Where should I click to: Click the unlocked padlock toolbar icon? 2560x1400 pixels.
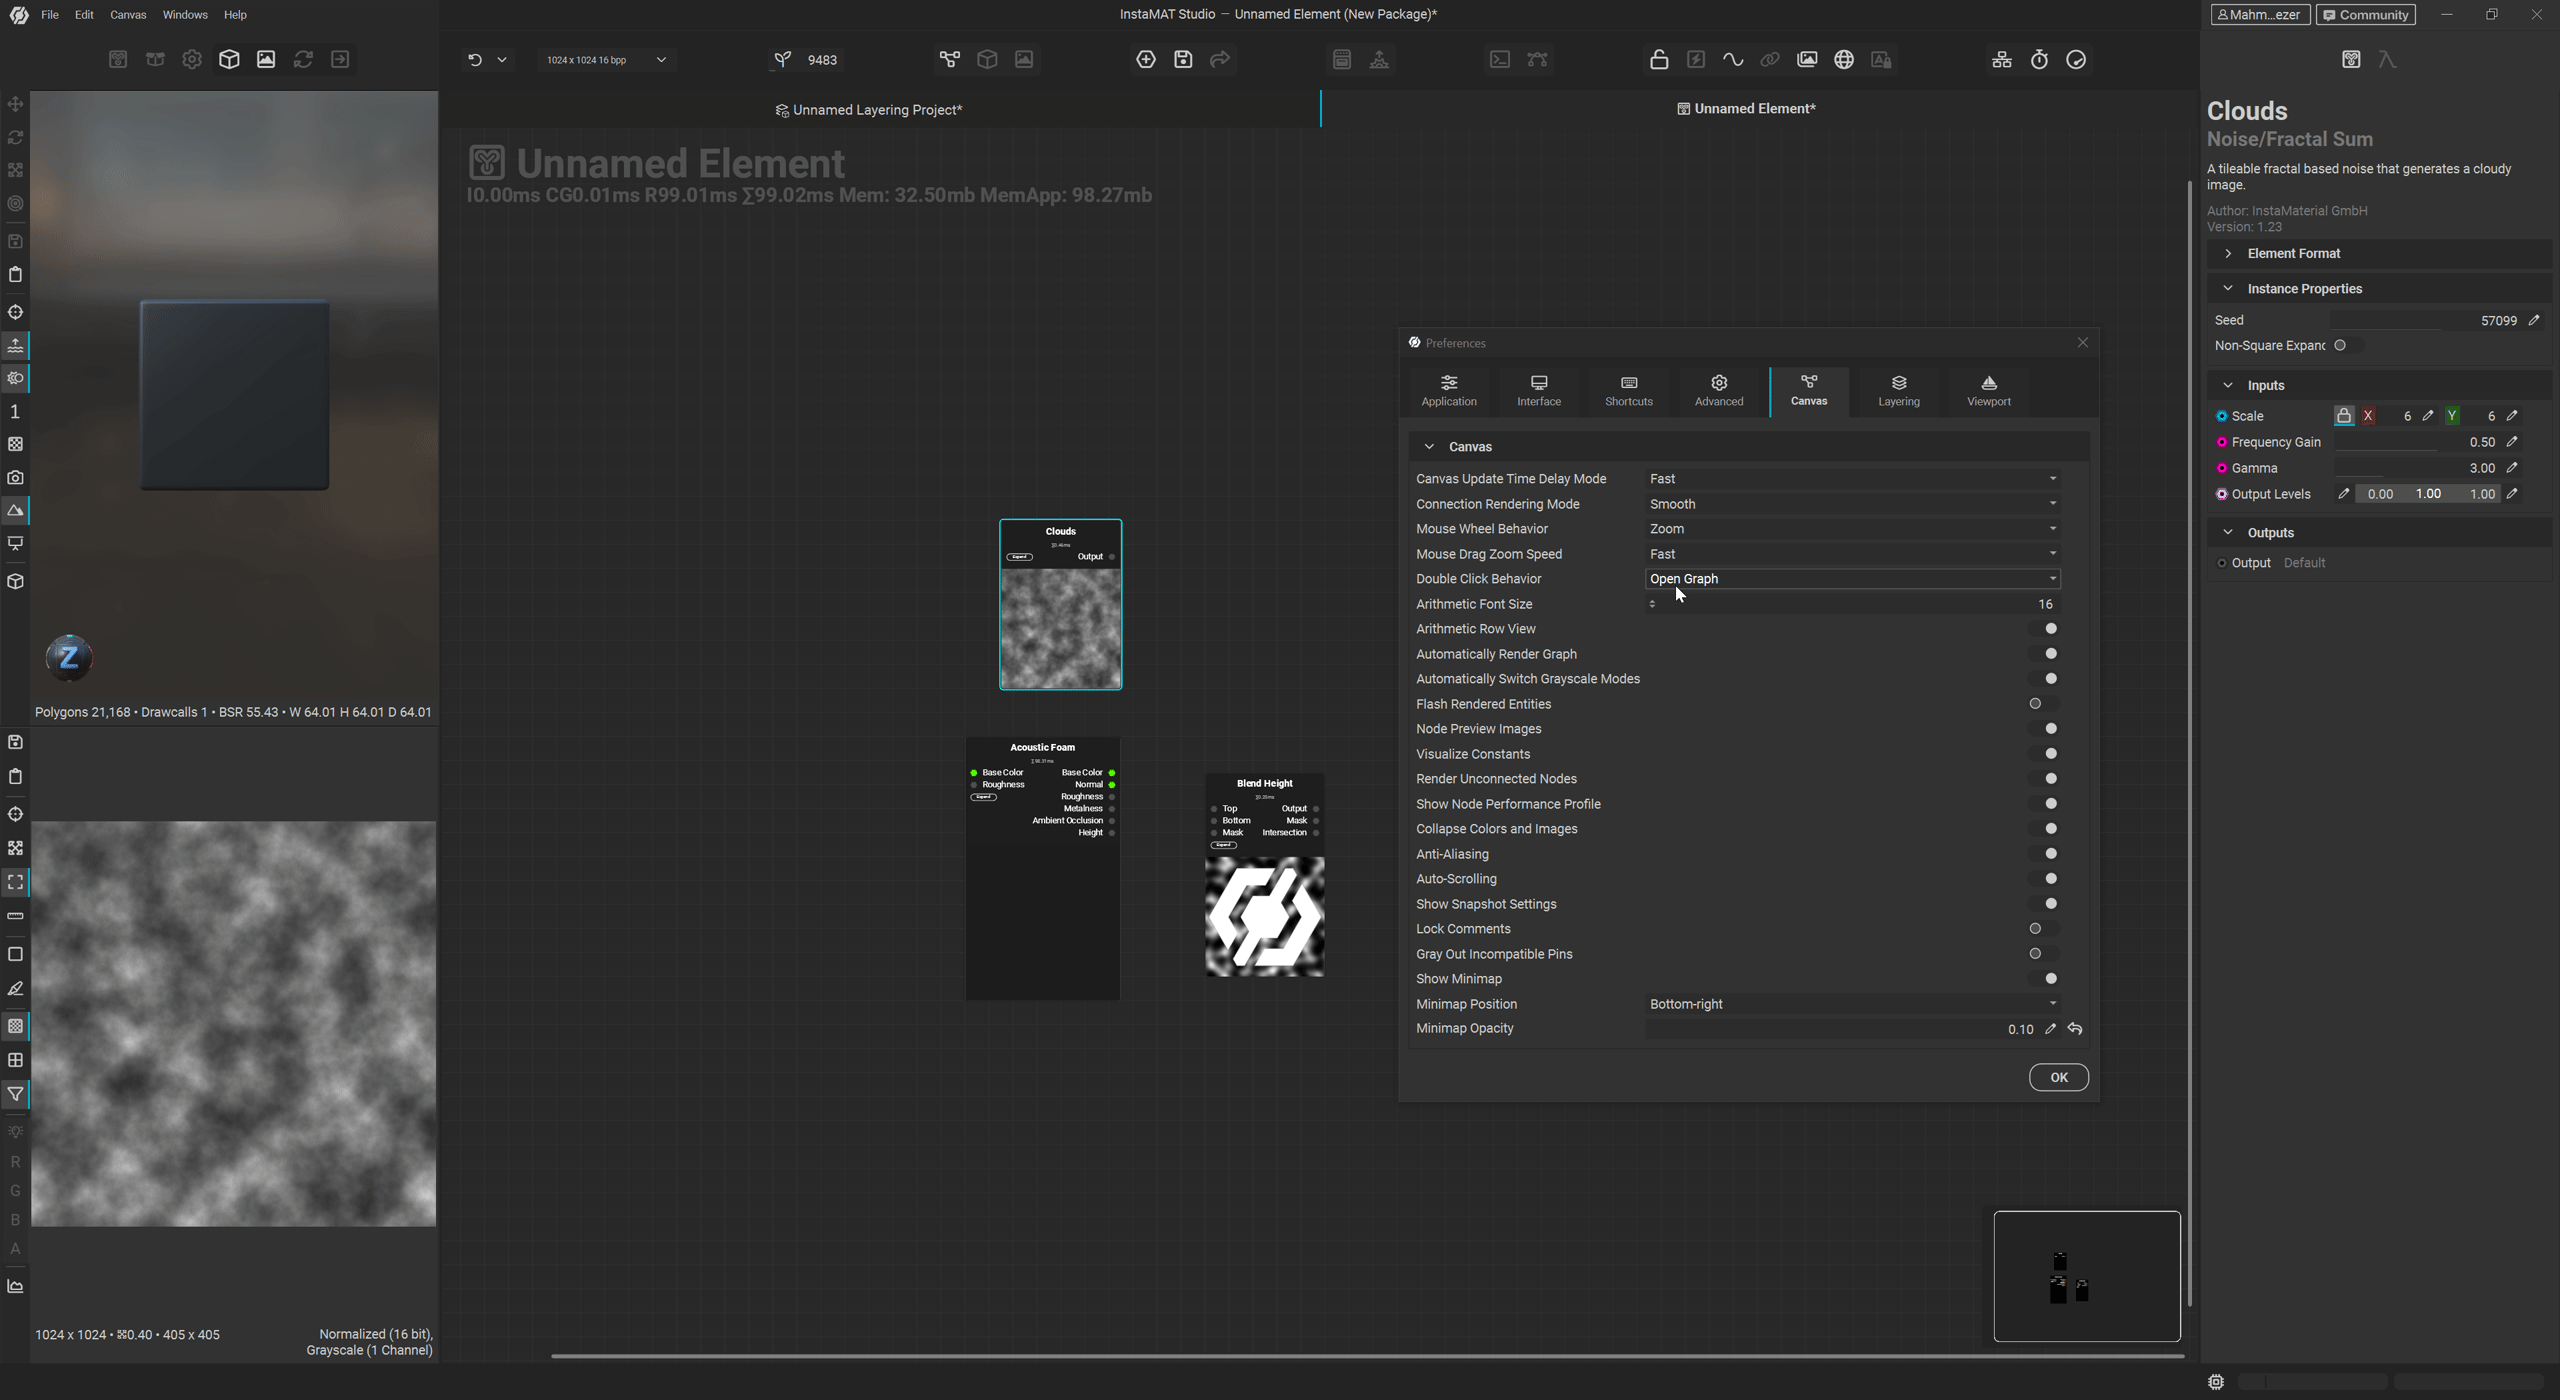tap(1659, 60)
